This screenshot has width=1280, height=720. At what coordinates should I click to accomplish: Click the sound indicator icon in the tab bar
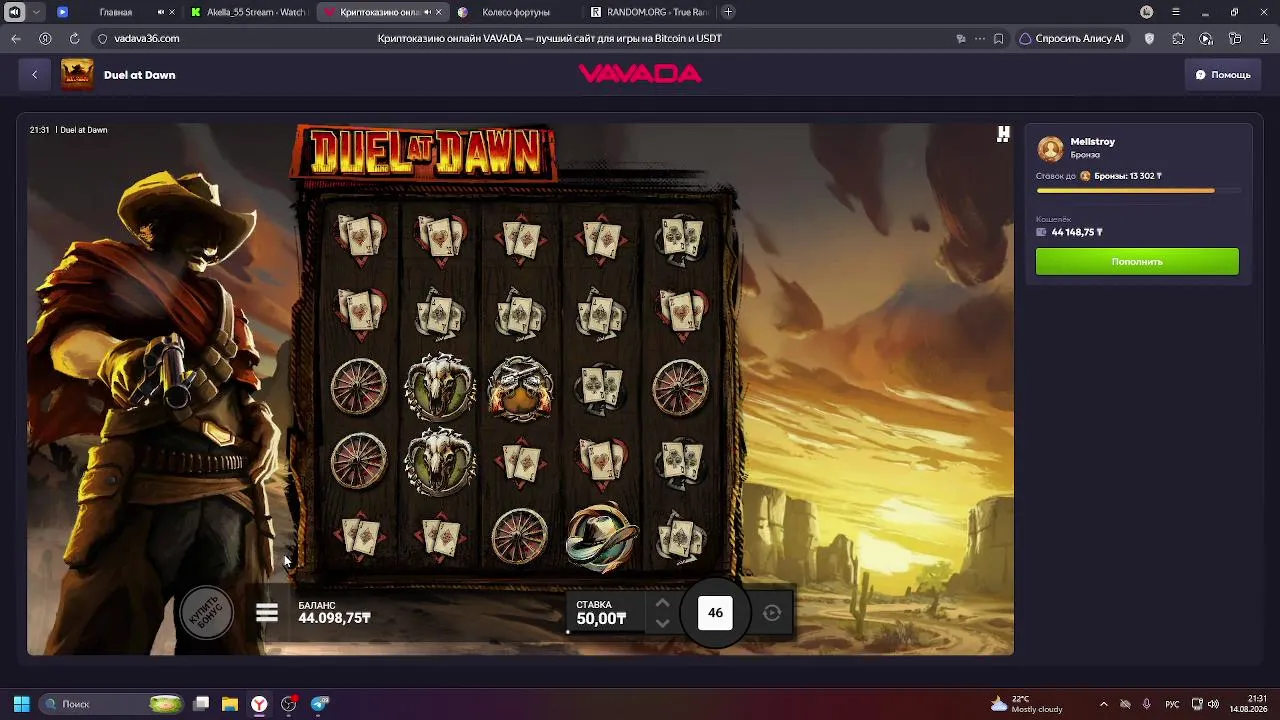click(14, 12)
